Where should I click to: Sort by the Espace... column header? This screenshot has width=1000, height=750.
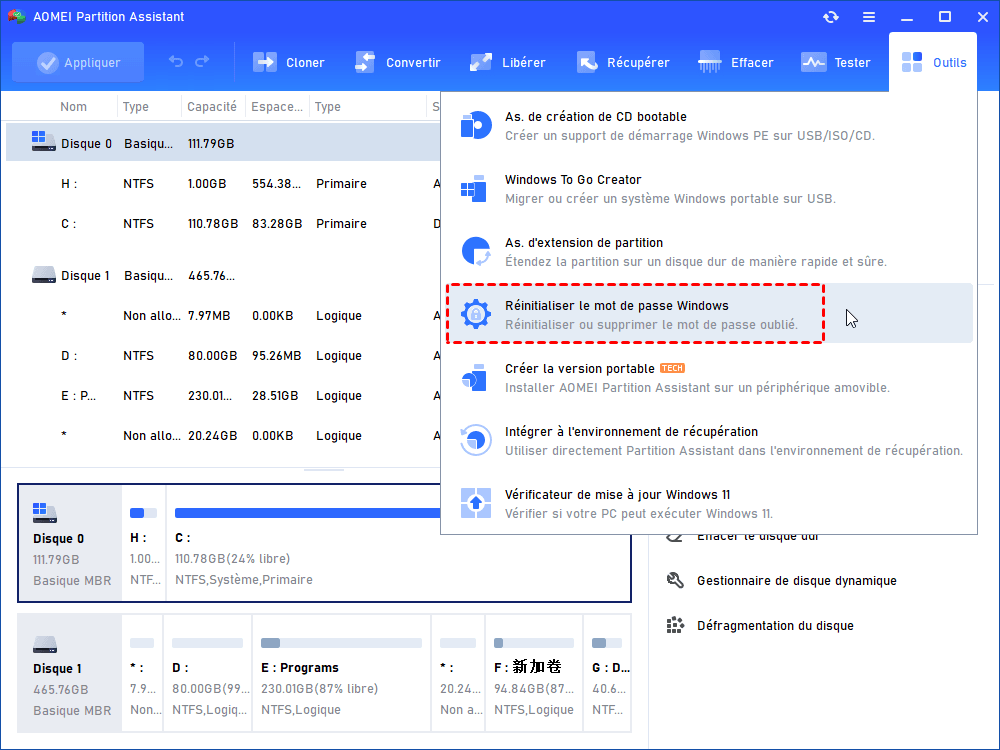[x=277, y=107]
